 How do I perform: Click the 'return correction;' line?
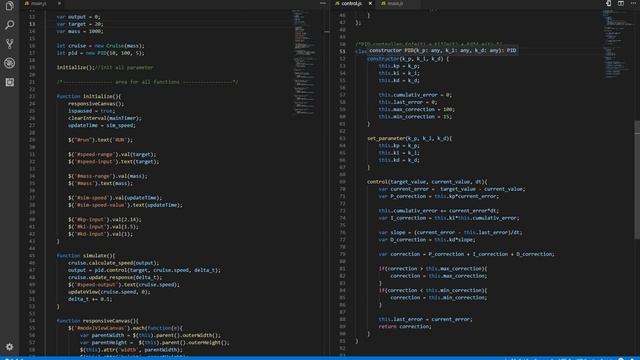[404, 327]
